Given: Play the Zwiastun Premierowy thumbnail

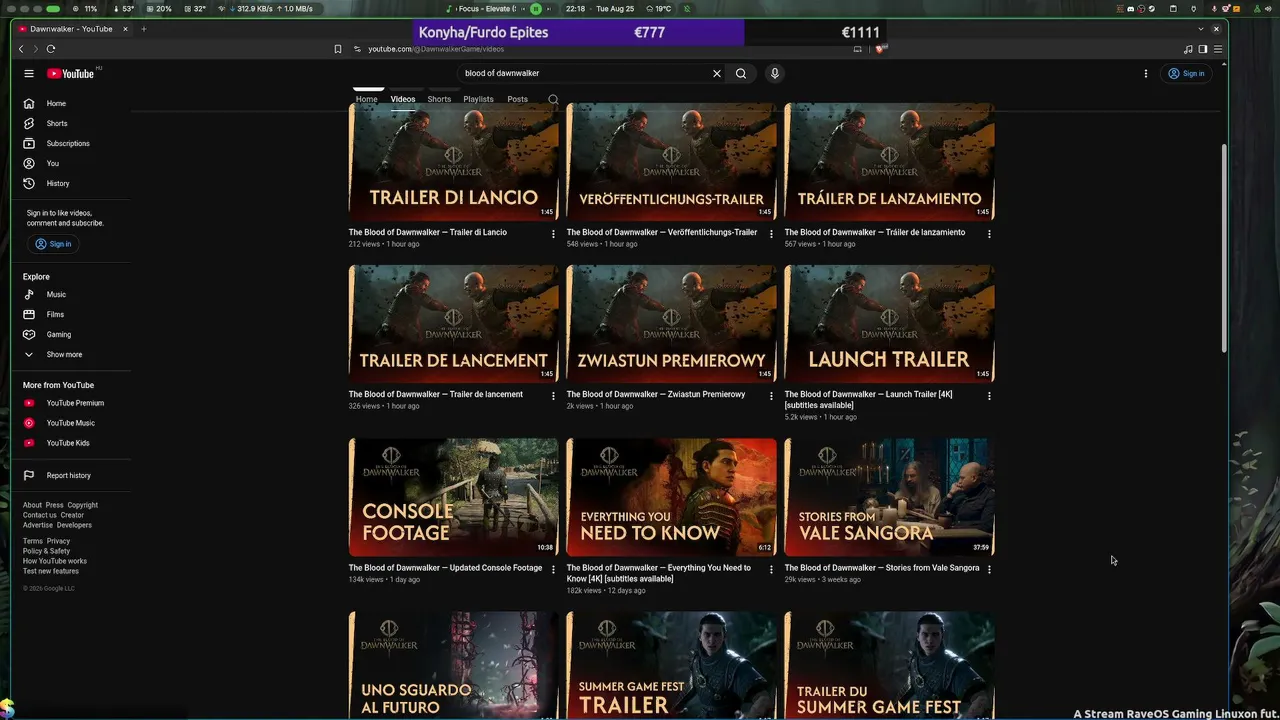Looking at the screenshot, I should [x=671, y=323].
